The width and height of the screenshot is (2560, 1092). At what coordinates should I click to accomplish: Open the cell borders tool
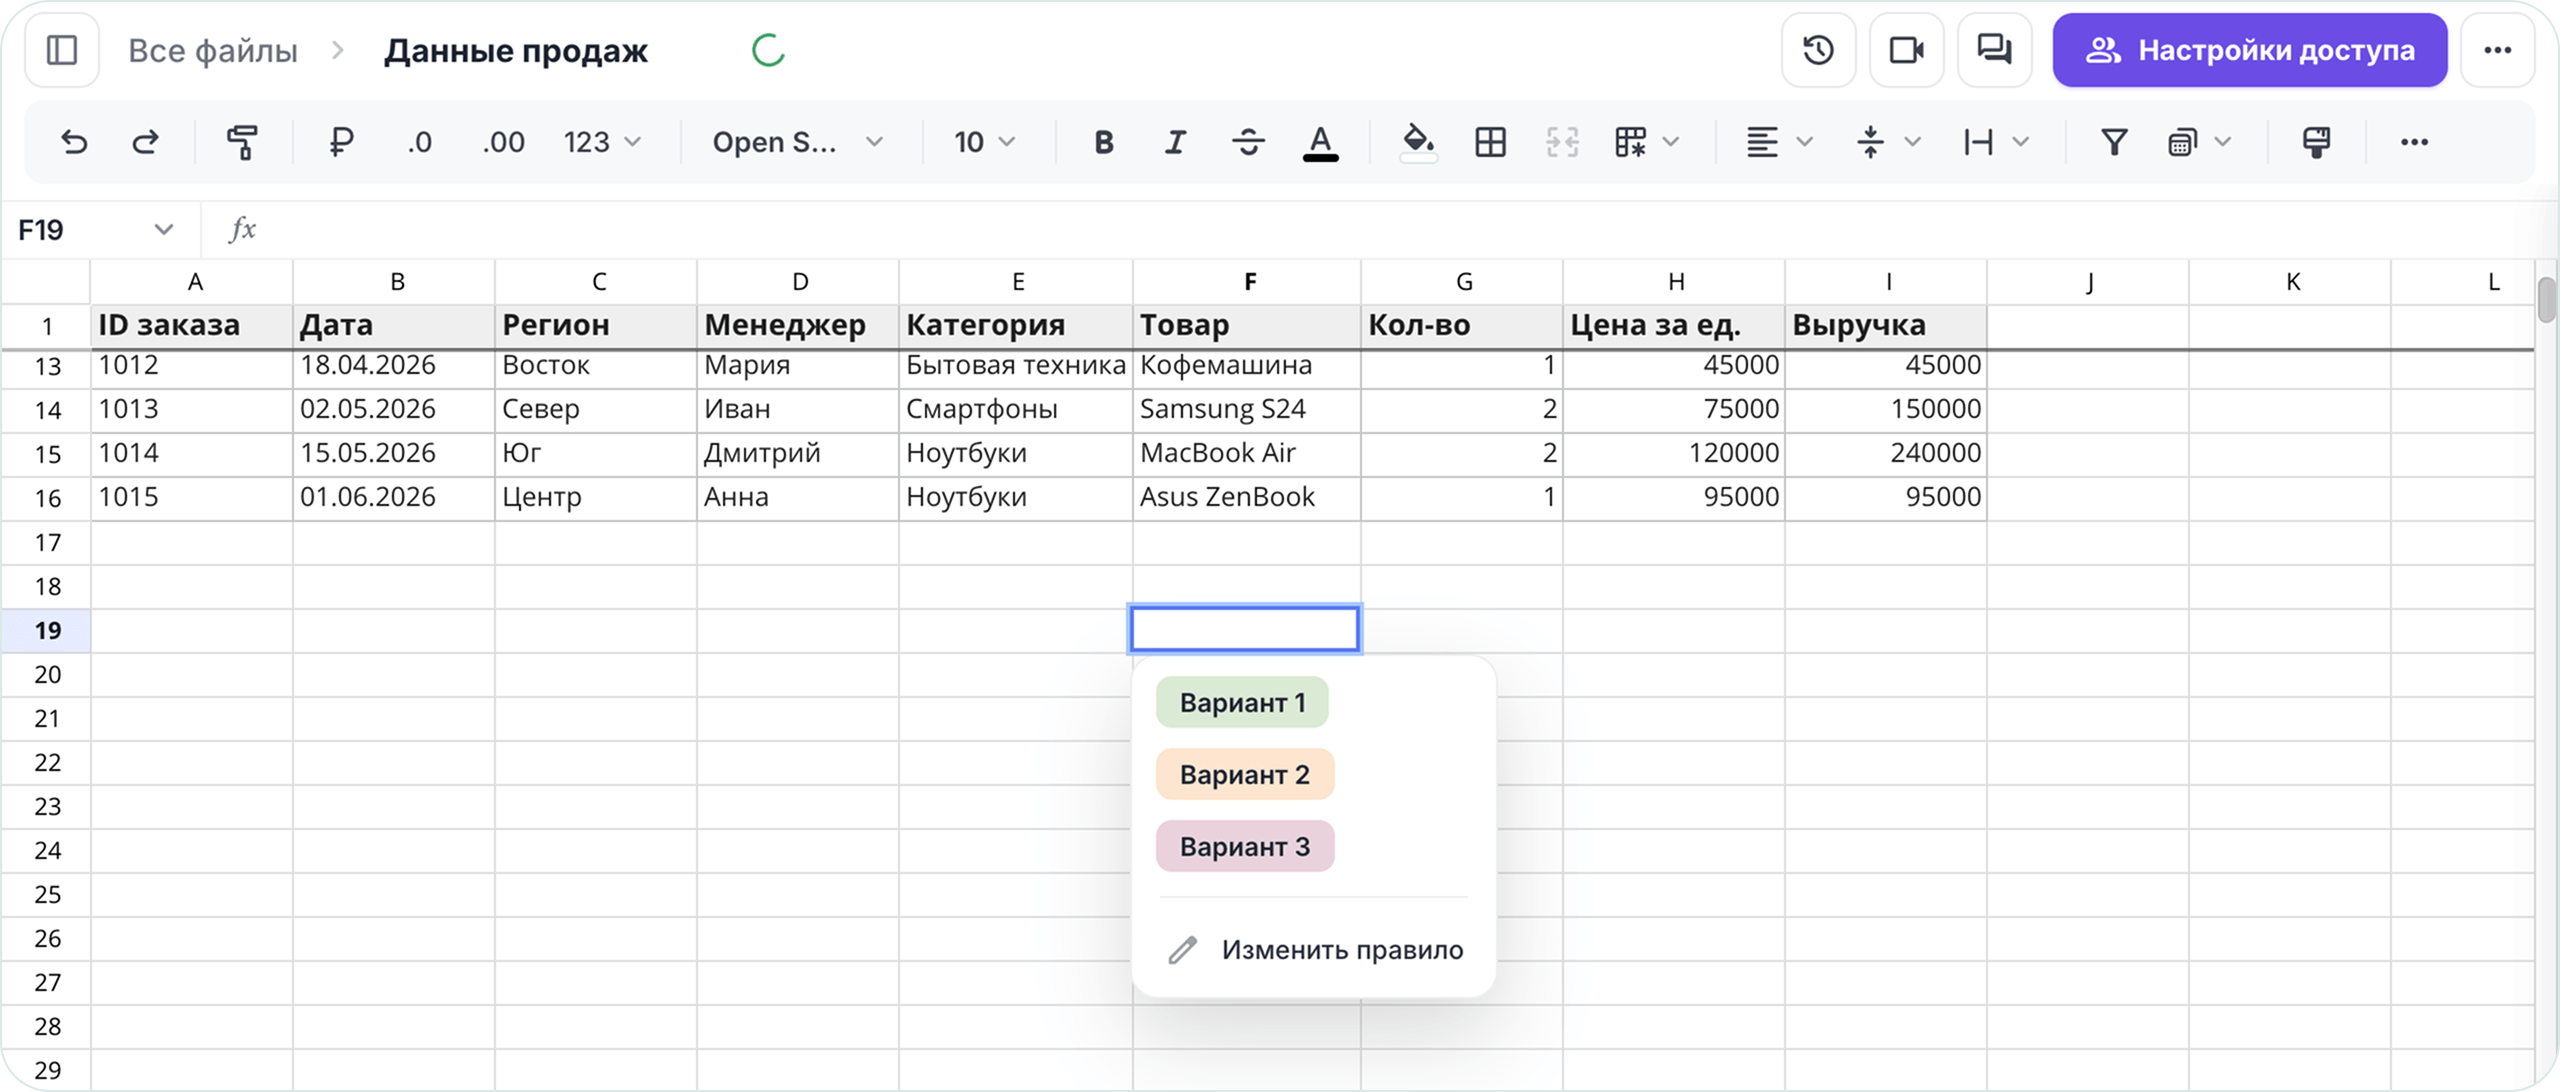click(x=1490, y=142)
